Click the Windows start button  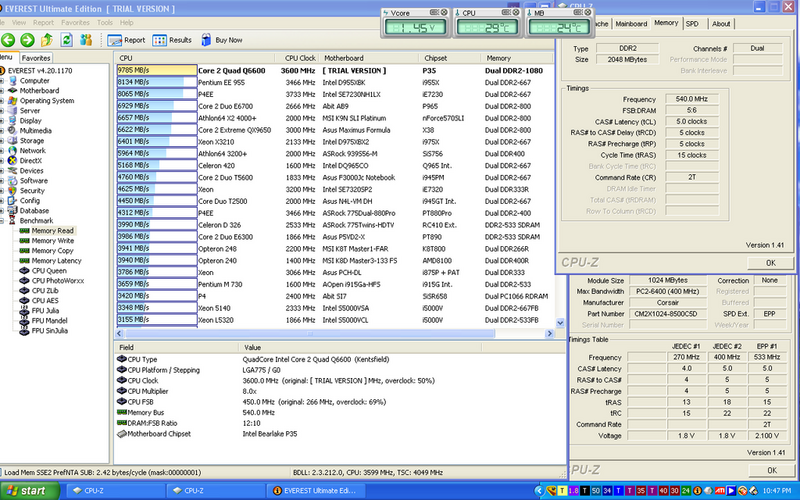click(x=30, y=490)
